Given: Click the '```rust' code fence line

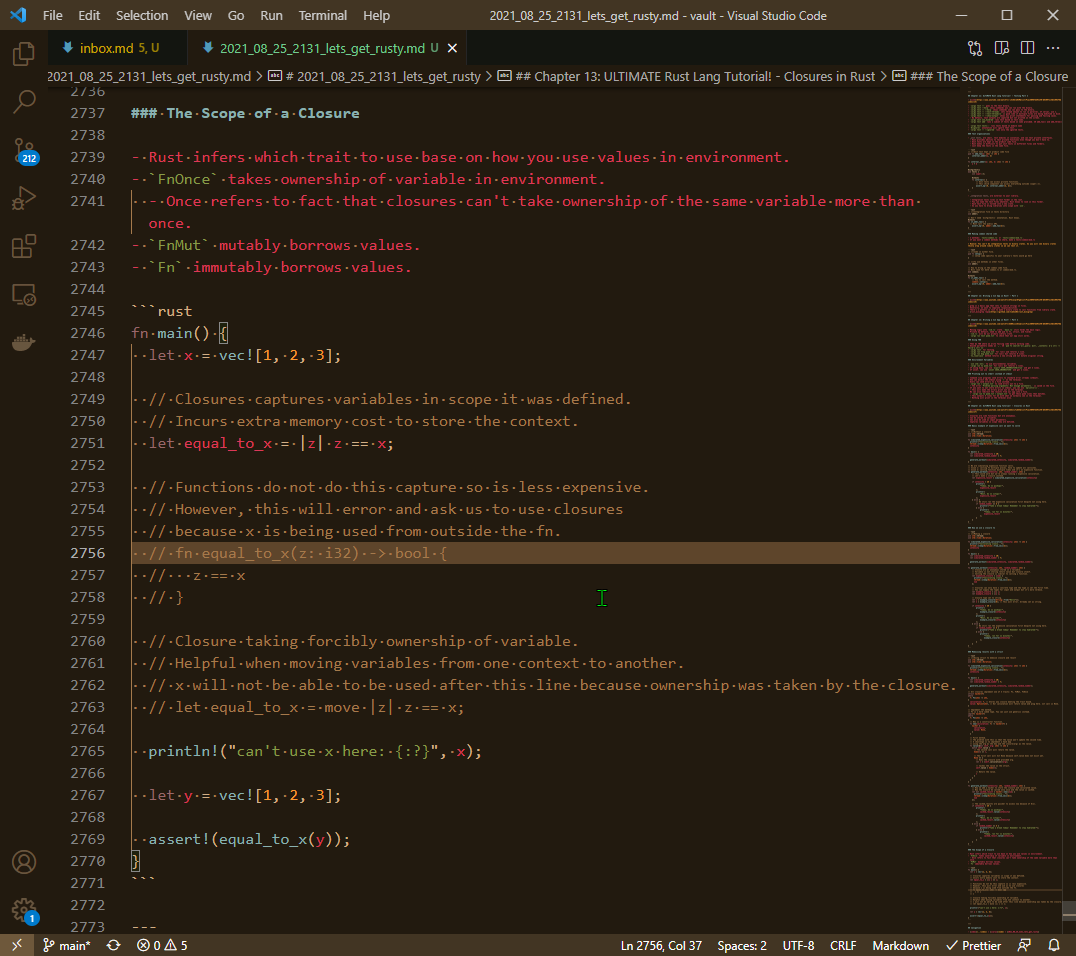Looking at the screenshot, I should pyautogui.click(x=161, y=311).
